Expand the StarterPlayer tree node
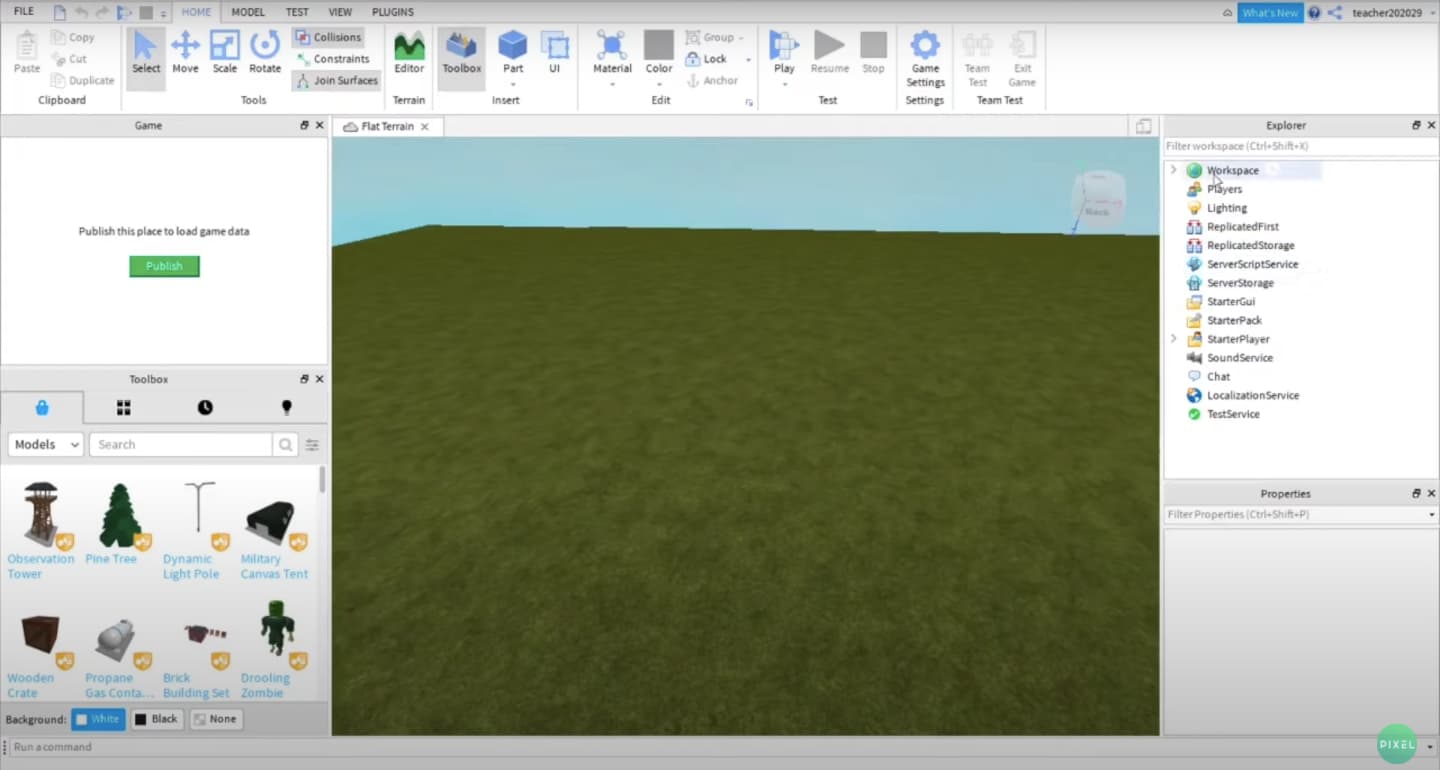The width and height of the screenshot is (1440, 770). point(1174,339)
